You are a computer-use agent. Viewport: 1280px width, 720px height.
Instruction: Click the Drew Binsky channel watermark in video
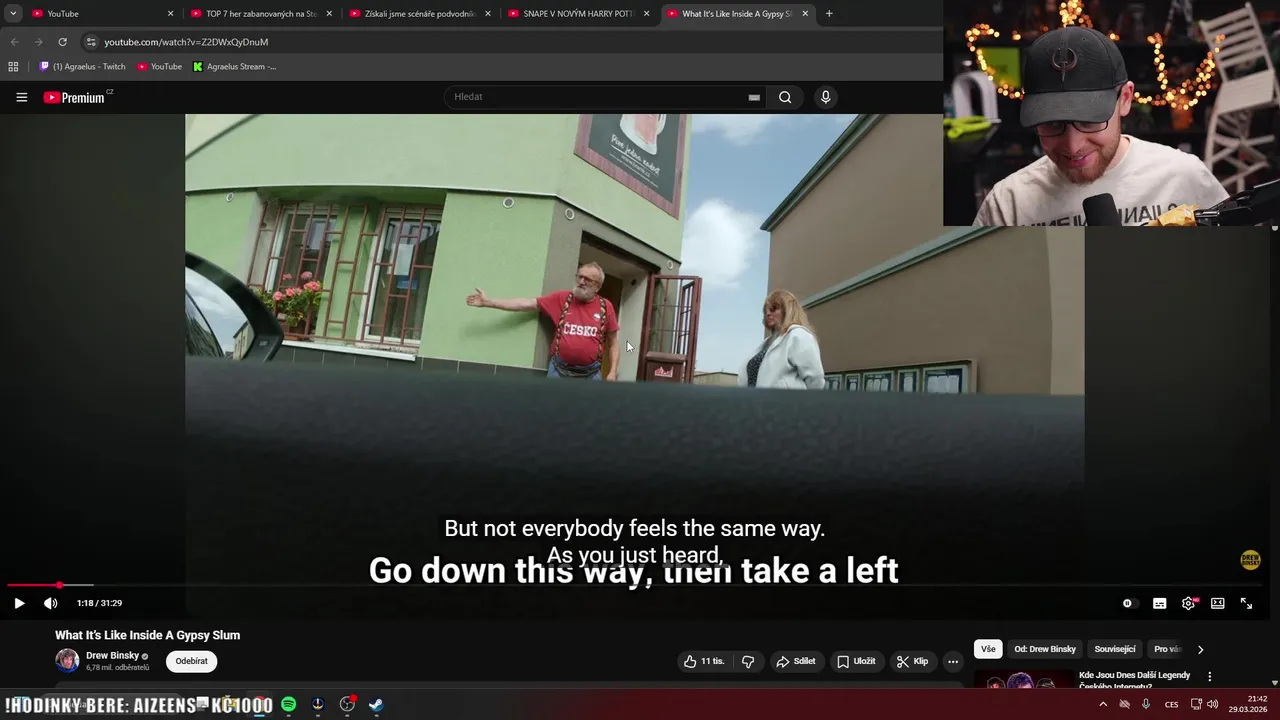pyautogui.click(x=1250, y=560)
